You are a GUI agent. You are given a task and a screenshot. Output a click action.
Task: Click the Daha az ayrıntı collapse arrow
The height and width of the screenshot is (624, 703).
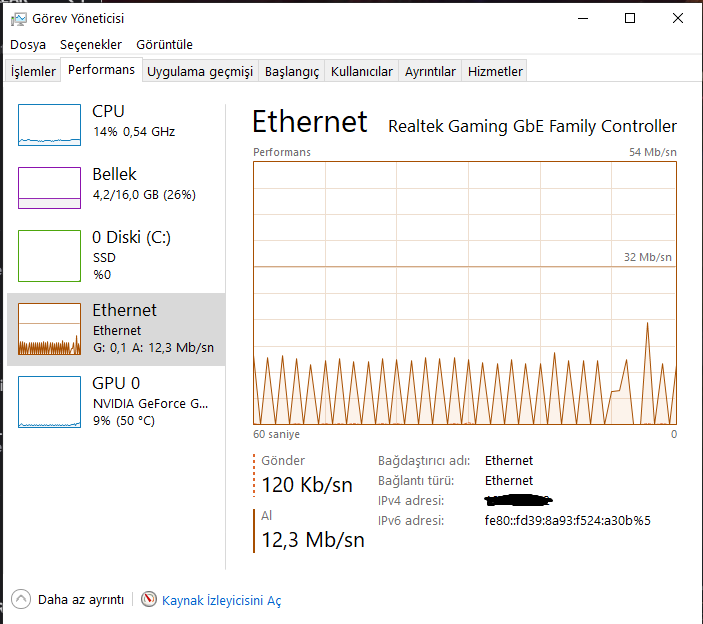(x=21, y=599)
